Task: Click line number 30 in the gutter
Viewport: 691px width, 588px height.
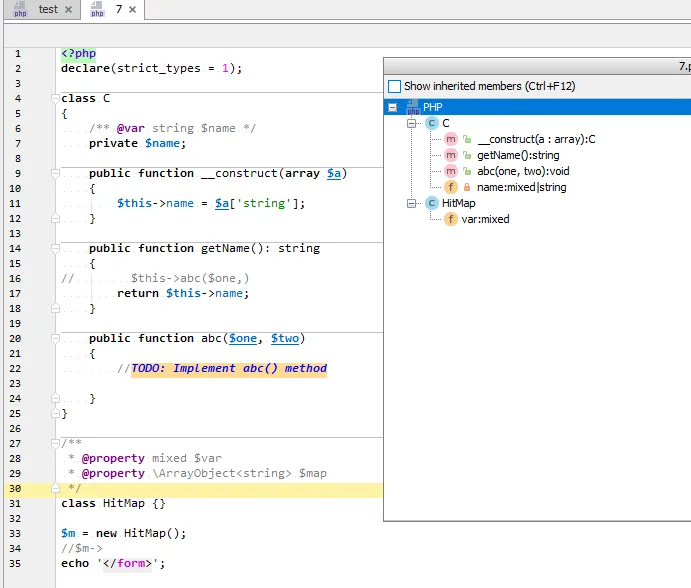Action: 17,489
